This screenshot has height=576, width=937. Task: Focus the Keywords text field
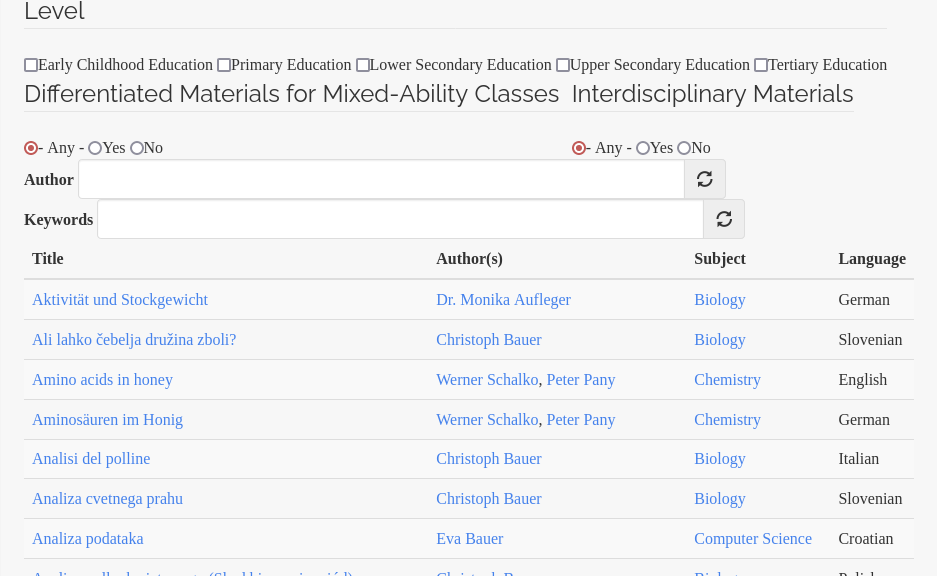pos(400,219)
